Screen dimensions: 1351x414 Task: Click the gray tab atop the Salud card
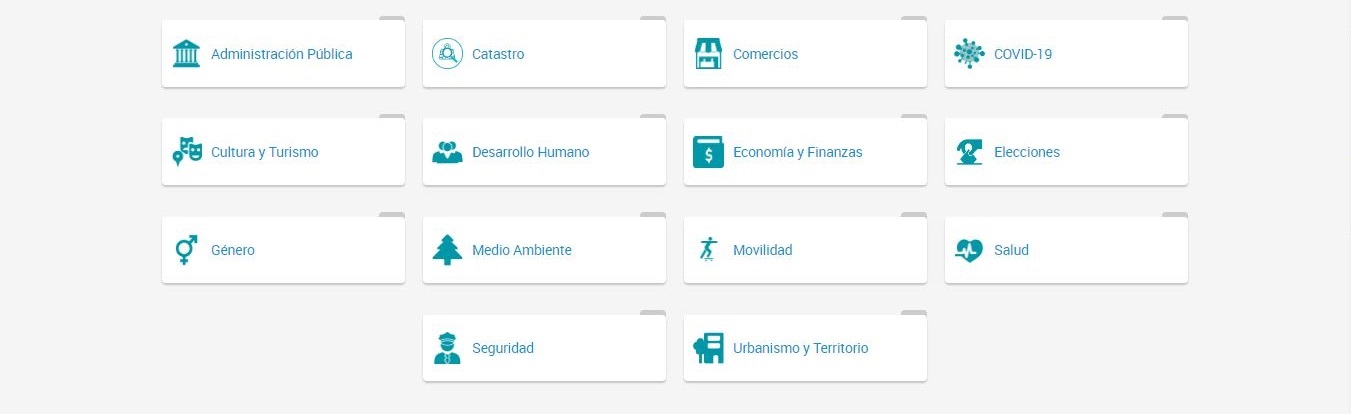pos(1174,215)
